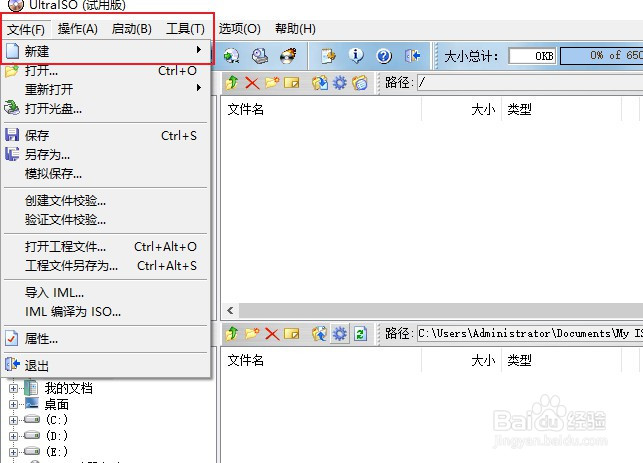The image size is (643, 463).
Task: Click extract files icon in image pane toolbar
Action: 320,83
